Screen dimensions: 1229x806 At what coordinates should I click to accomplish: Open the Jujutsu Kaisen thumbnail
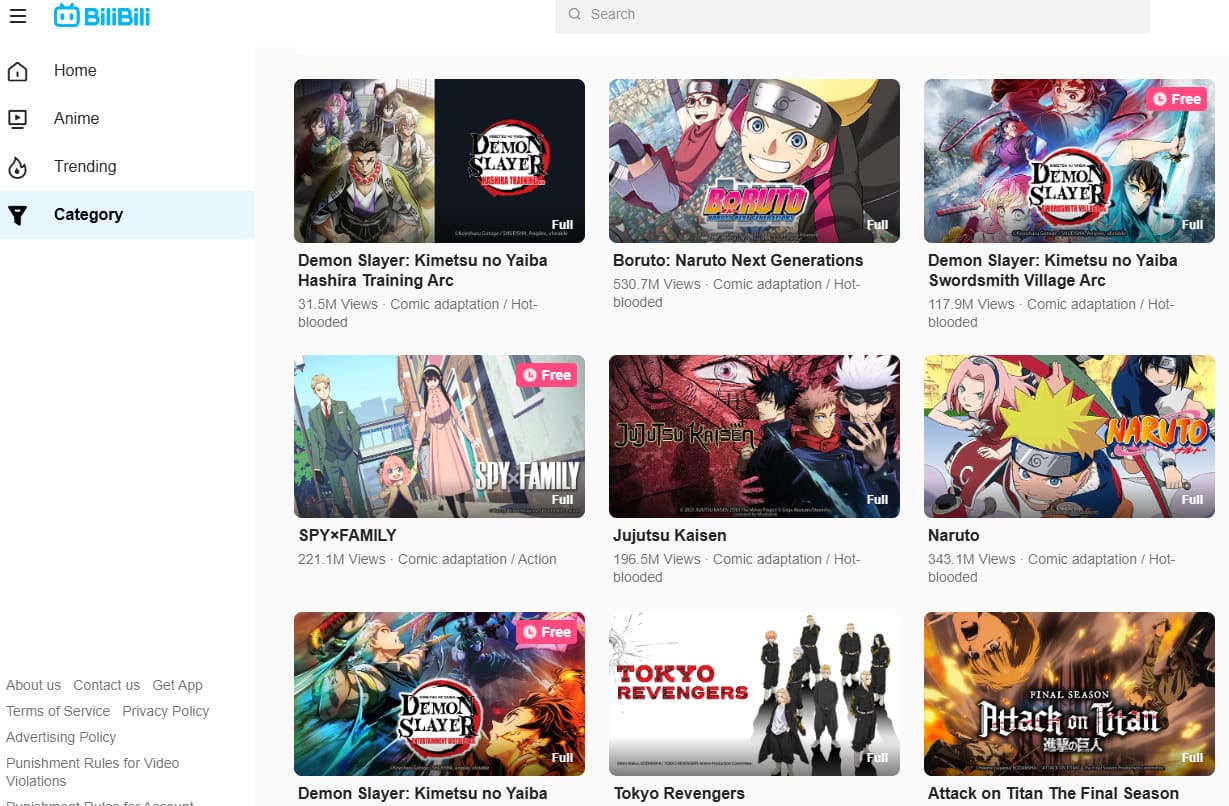pos(754,436)
